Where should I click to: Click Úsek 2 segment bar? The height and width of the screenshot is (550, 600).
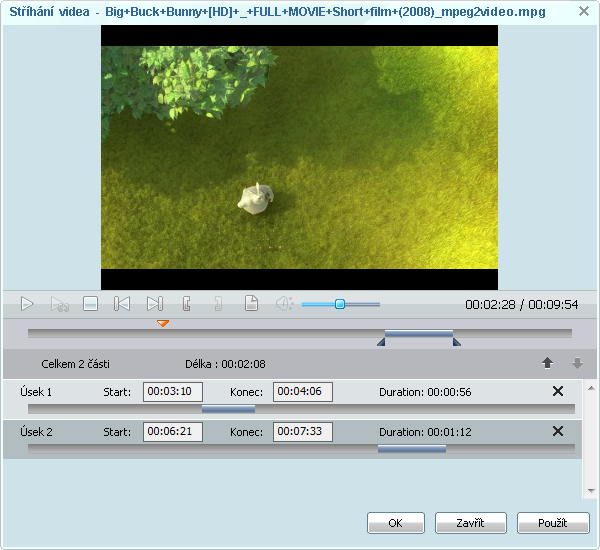(412, 449)
